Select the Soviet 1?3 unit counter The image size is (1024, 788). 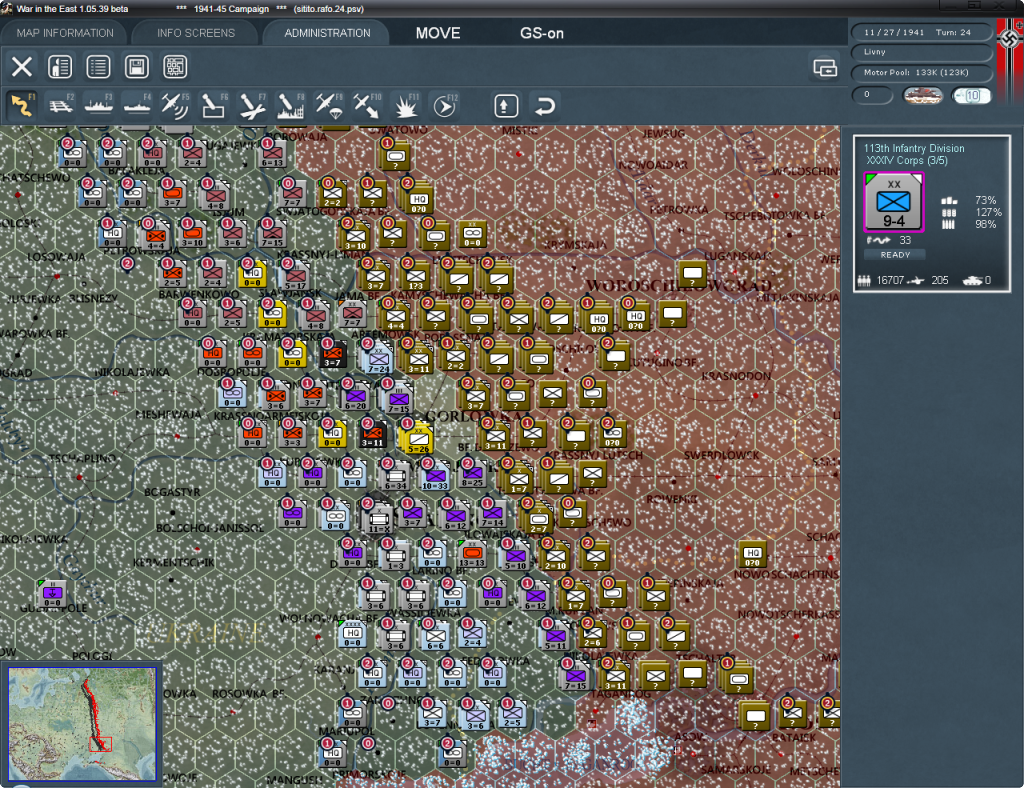pos(415,277)
